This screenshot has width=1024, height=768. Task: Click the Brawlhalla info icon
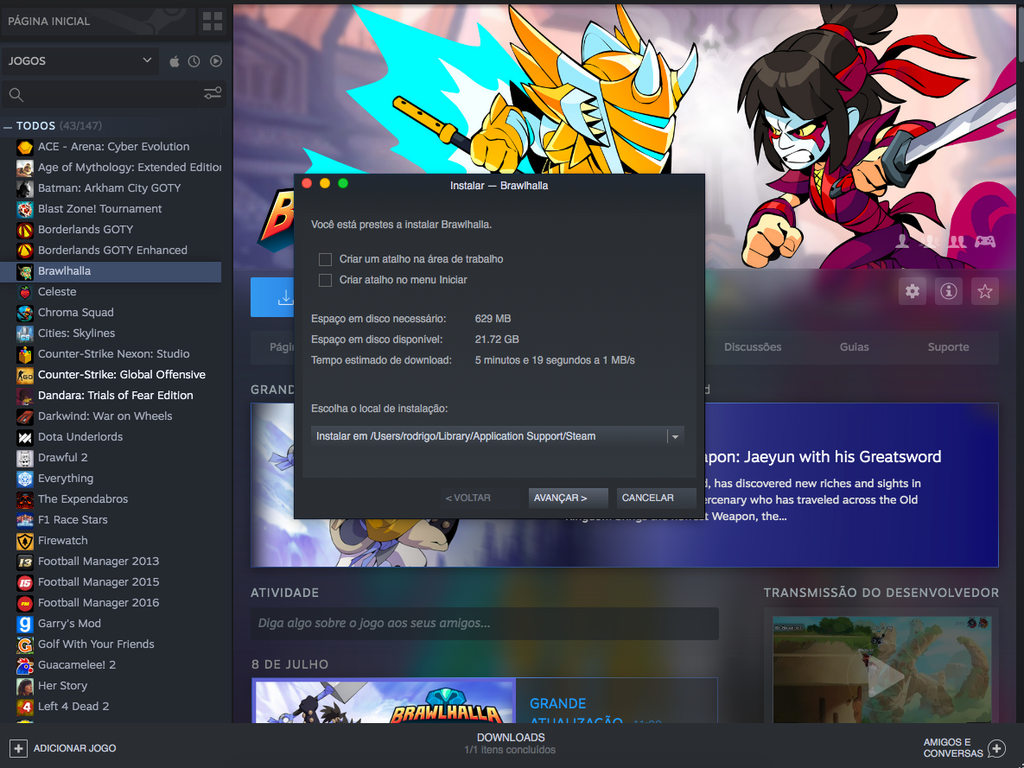click(948, 291)
